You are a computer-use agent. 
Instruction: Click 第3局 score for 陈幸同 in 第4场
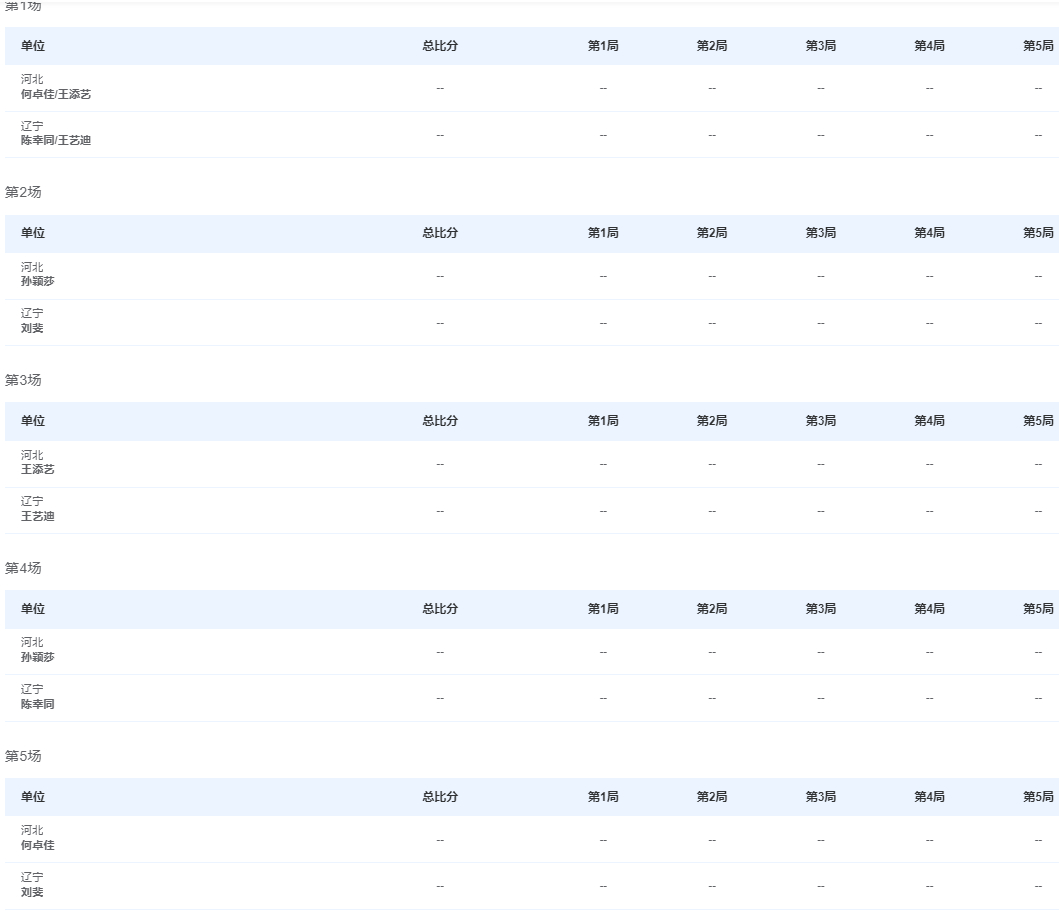pyautogui.click(x=821, y=698)
